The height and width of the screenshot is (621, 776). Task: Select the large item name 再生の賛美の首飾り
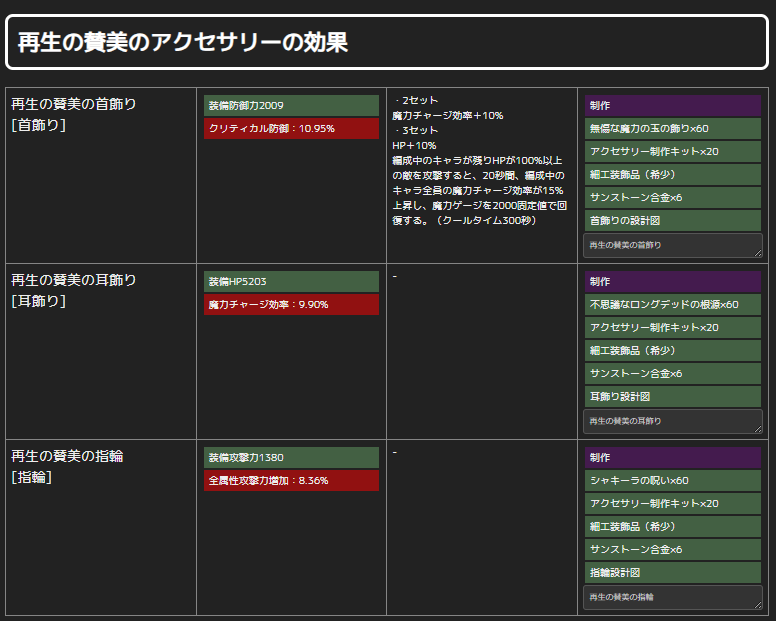(74, 104)
